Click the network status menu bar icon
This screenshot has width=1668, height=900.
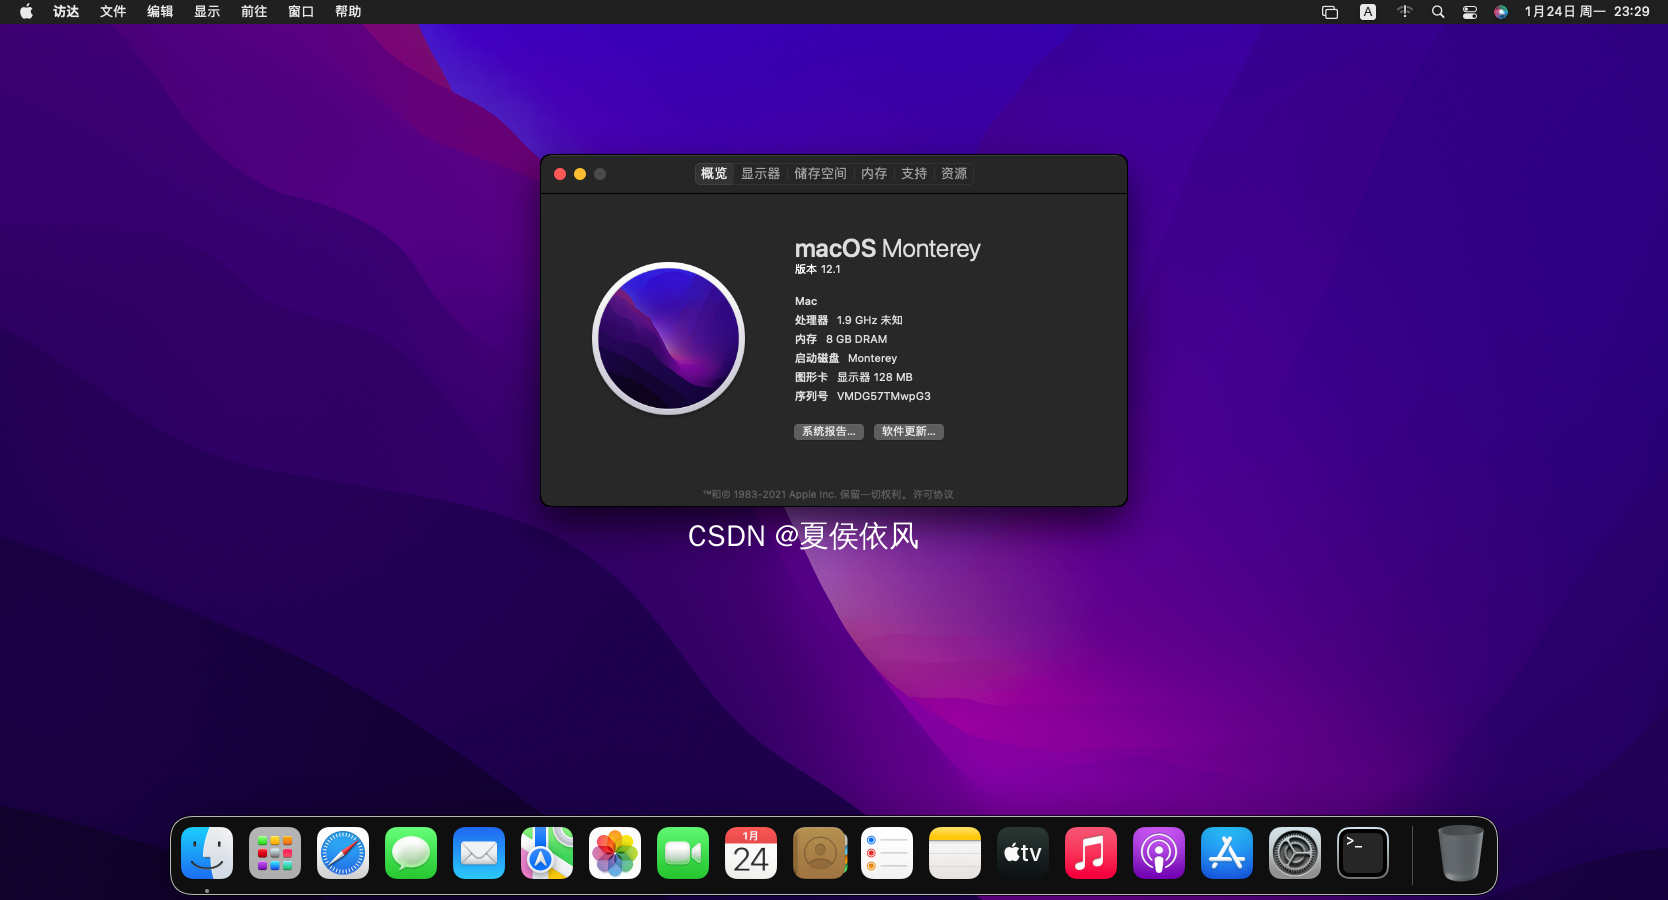(x=1405, y=12)
